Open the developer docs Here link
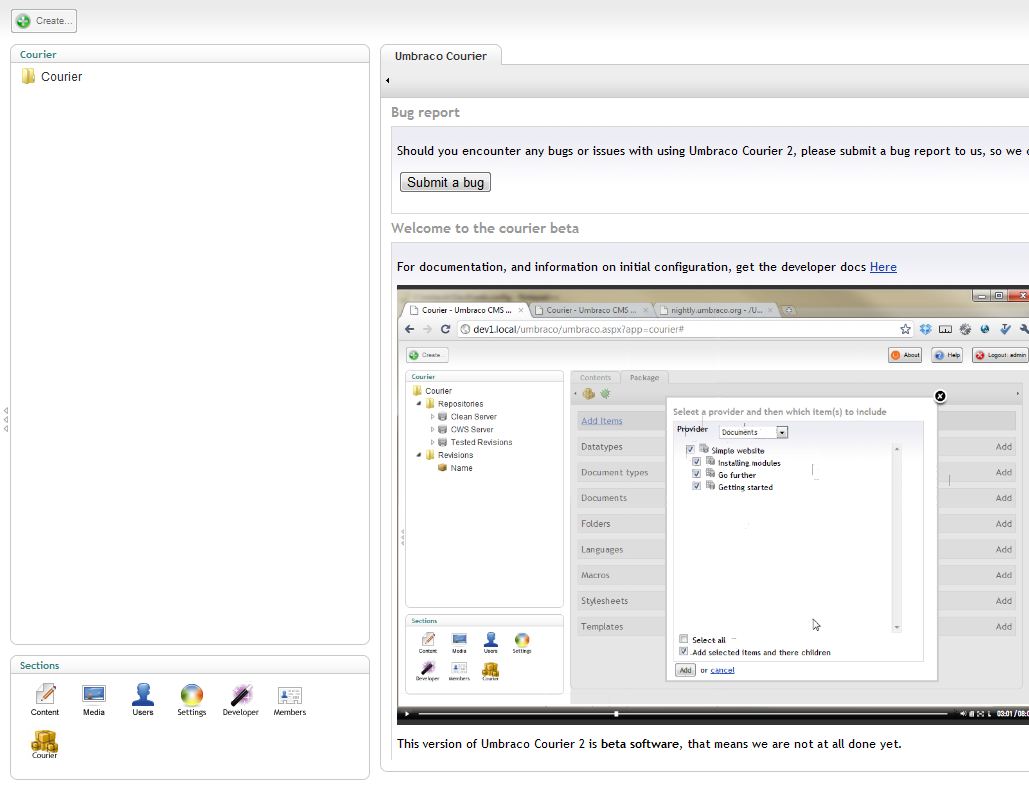 [883, 267]
